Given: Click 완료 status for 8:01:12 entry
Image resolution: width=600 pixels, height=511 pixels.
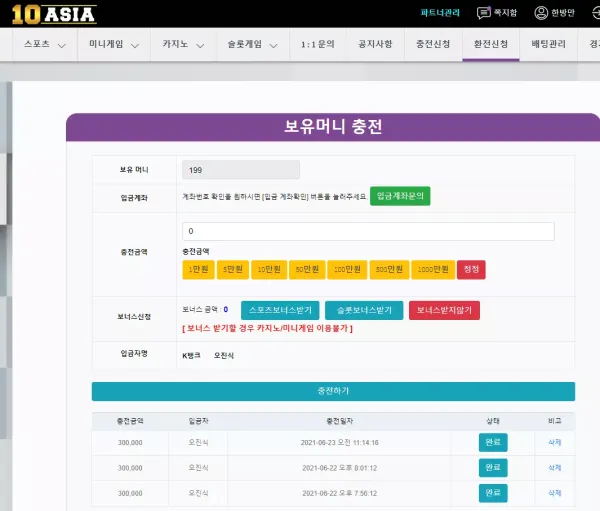Looking at the screenshot, I should coord(493,467).
